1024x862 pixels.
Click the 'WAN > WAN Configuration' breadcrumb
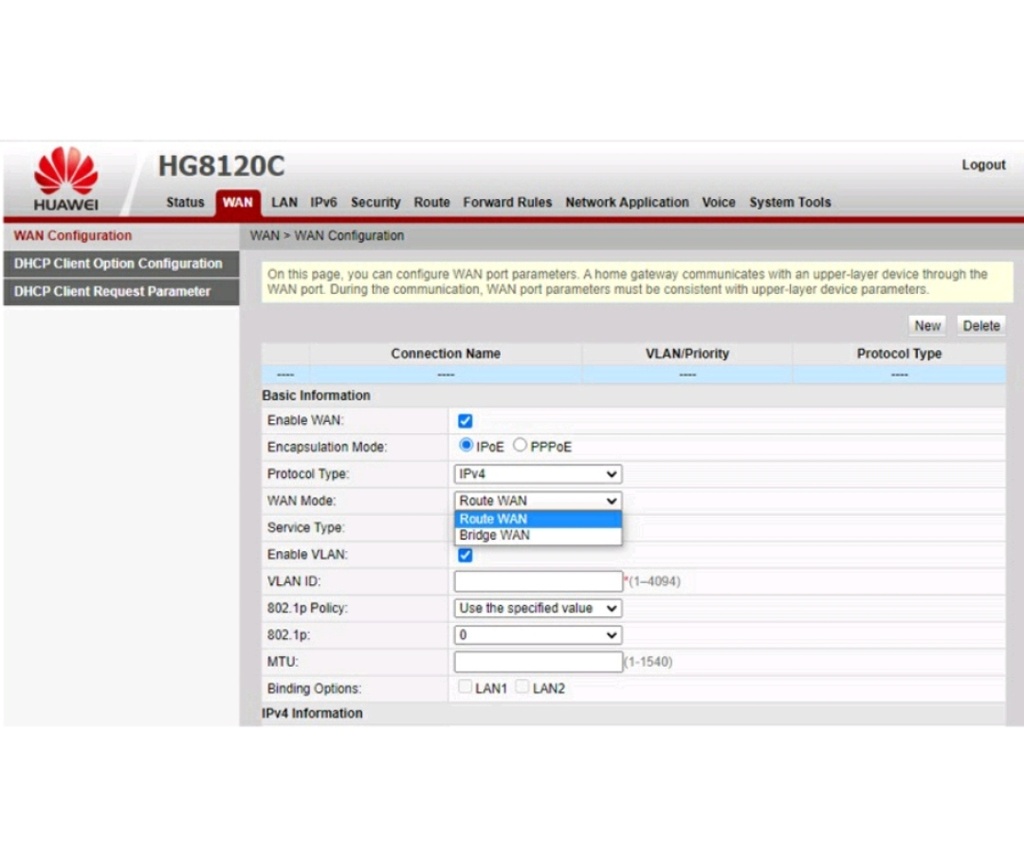tap(327, 236)
